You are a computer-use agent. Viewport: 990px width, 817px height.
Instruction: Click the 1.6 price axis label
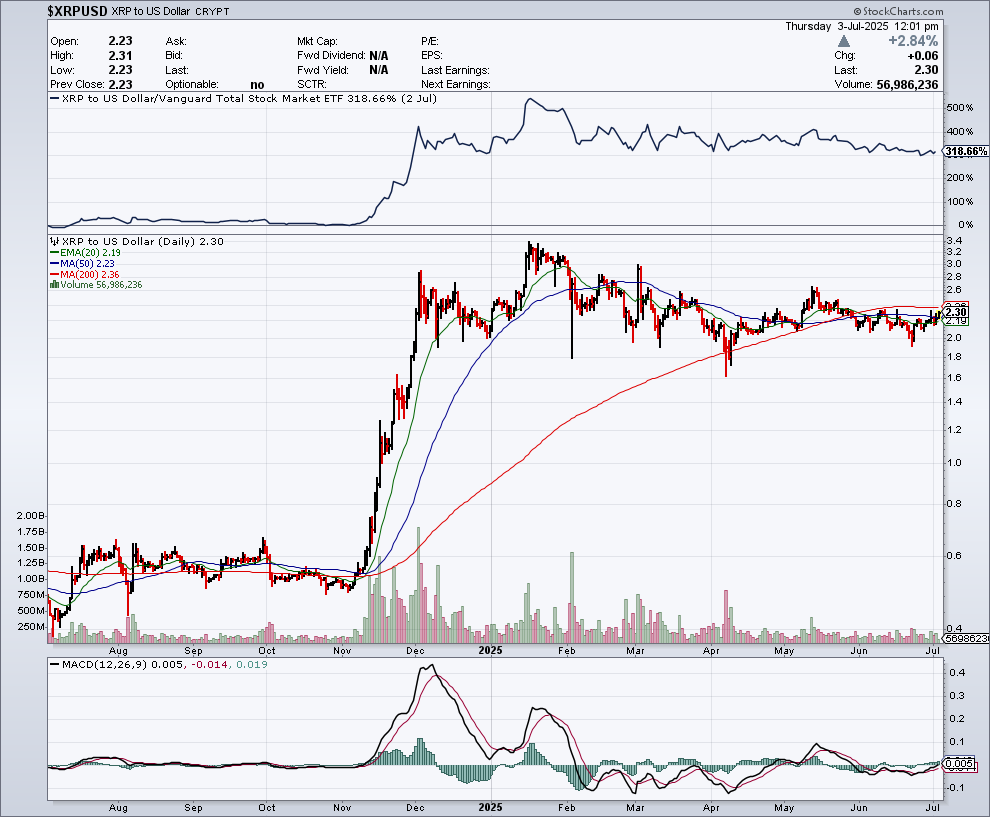[954, 378]
